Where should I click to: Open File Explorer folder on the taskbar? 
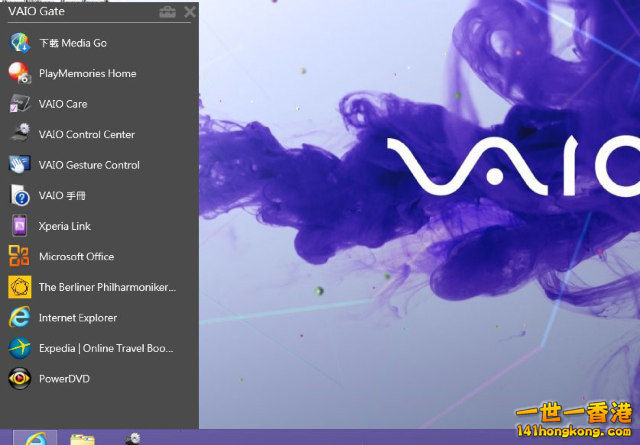coord(83,437)
